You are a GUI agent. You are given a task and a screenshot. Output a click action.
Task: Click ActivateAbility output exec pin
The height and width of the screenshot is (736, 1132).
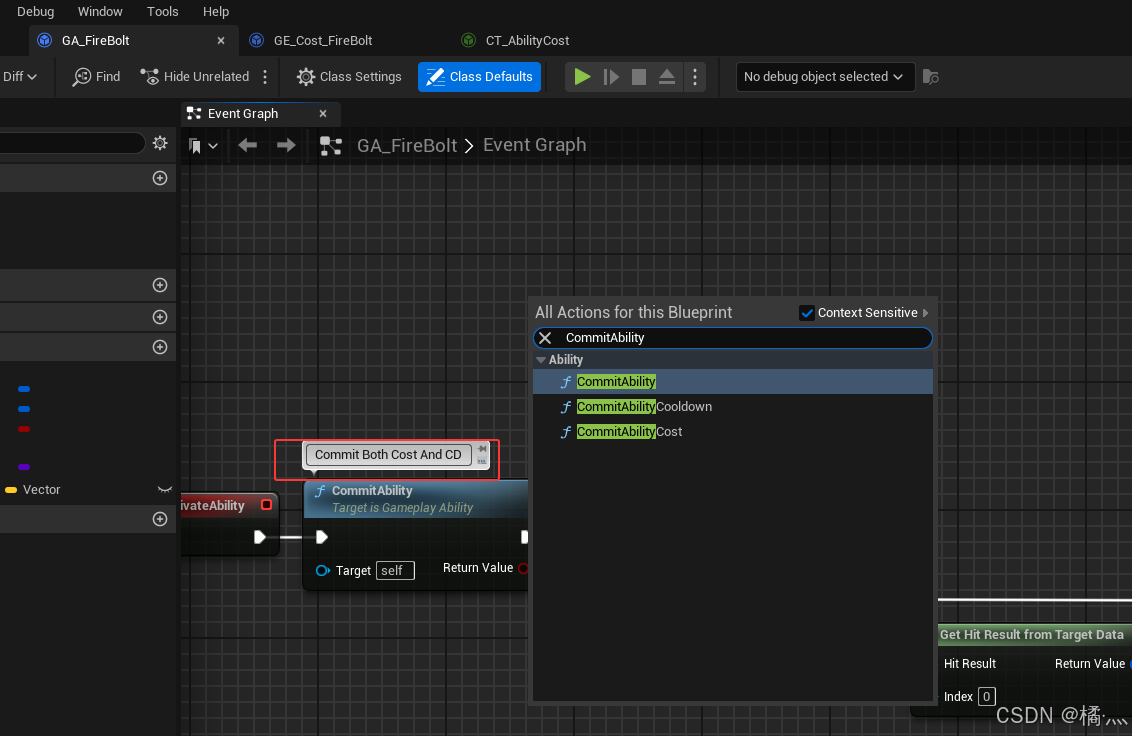(260, 537)
